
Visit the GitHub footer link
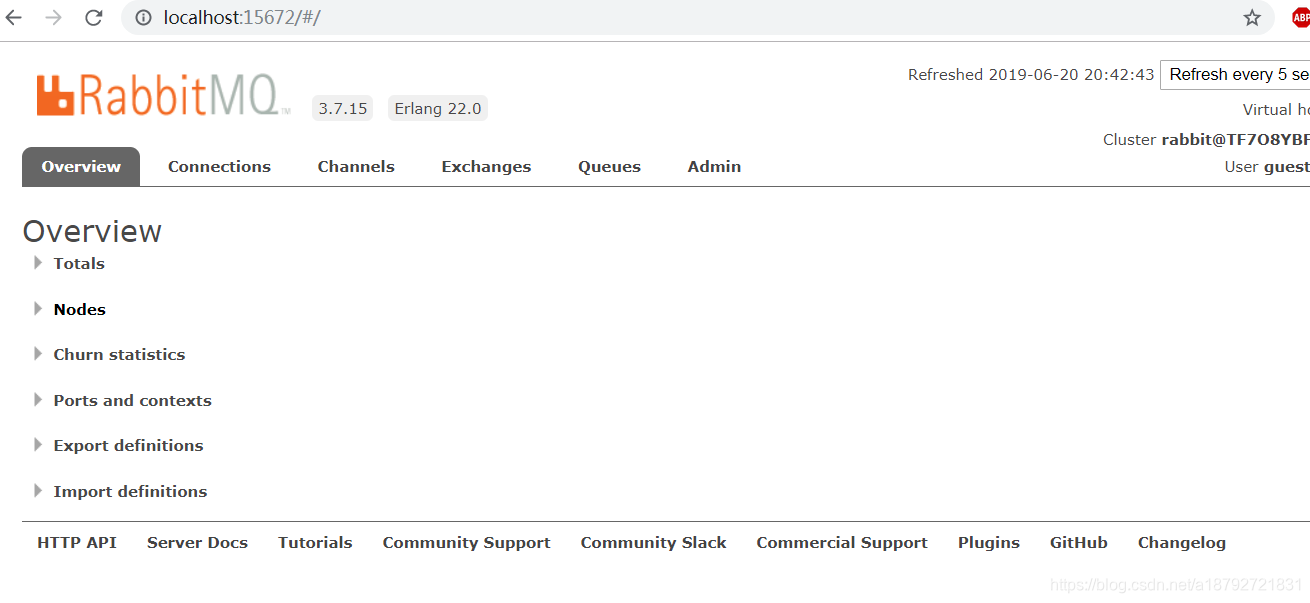[1079, 542]
